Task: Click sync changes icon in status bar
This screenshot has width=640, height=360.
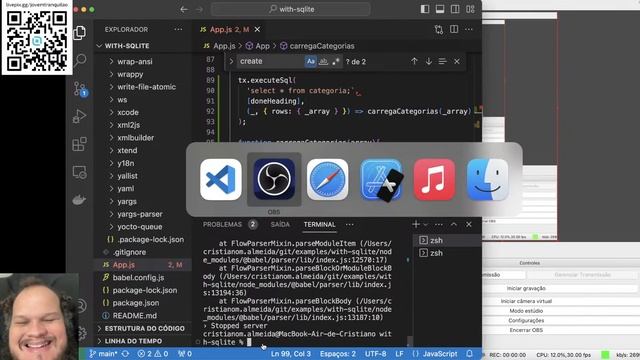Action: [125, 353]
